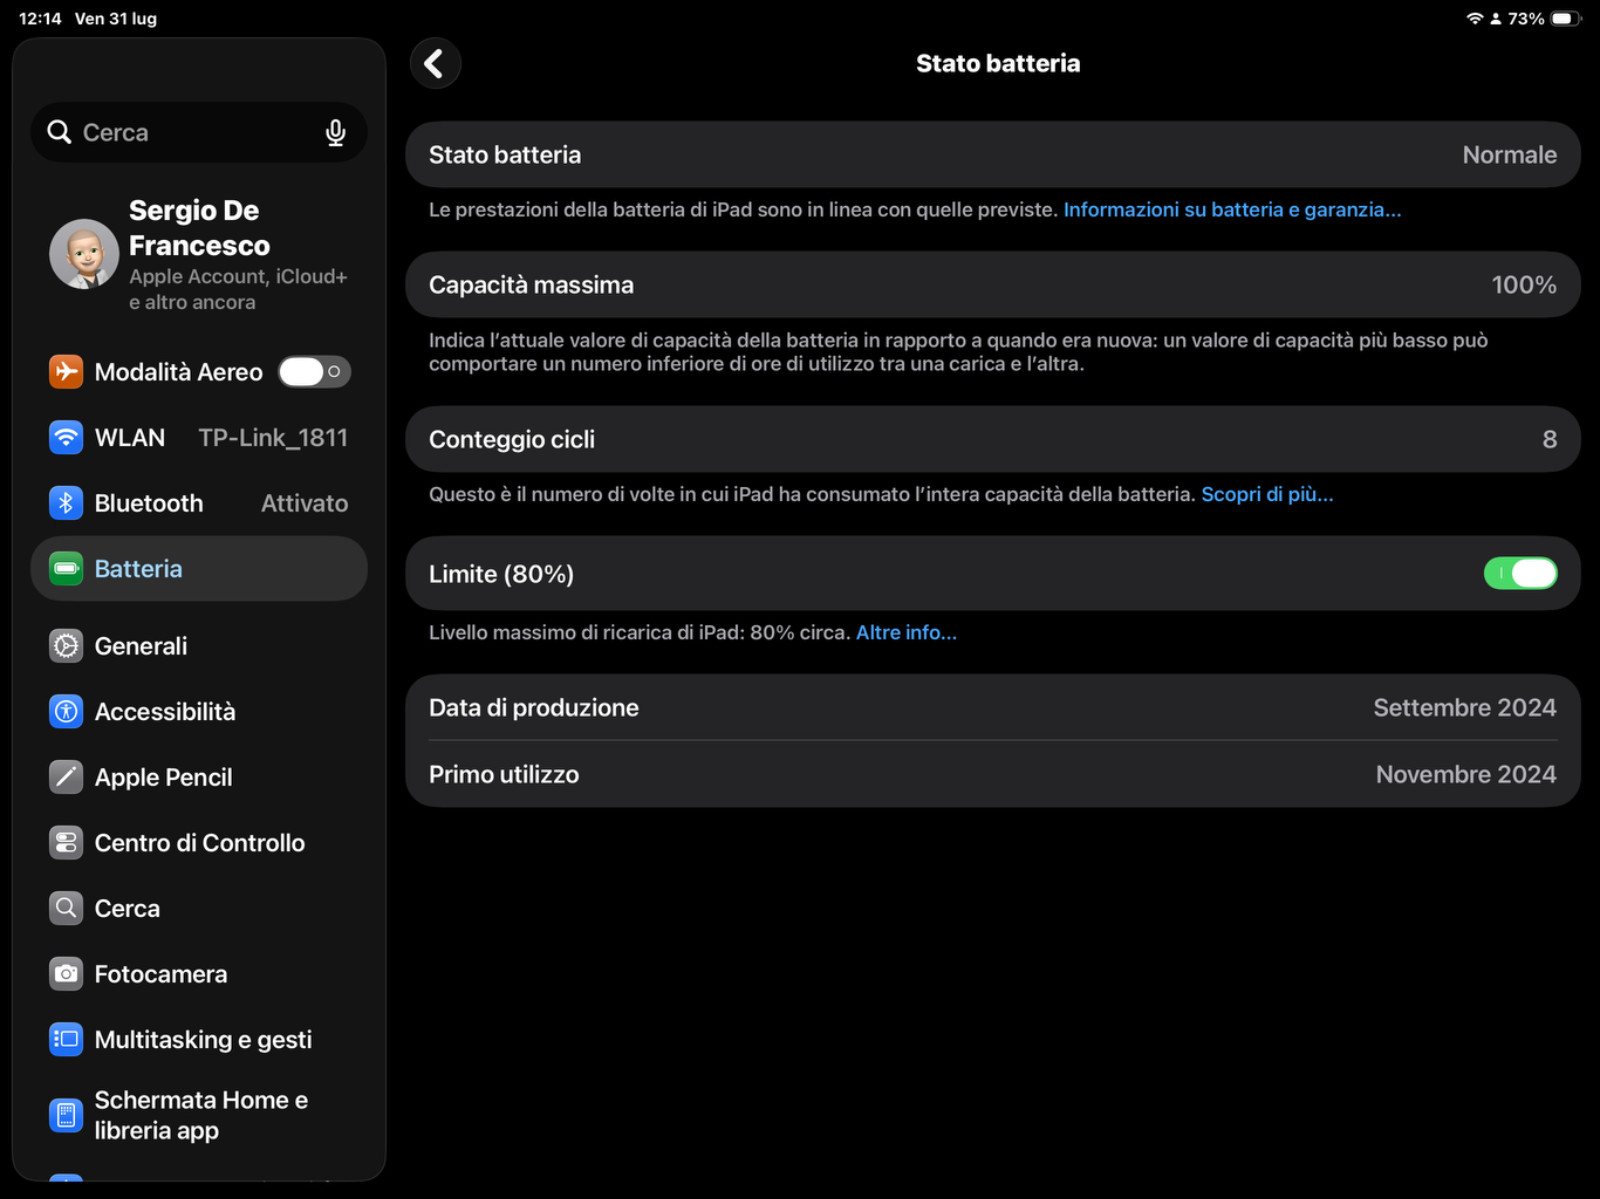1600x1199 pixels.
Task: Tap the WLAN wifi icon
Action: click(x=66, y=438)
